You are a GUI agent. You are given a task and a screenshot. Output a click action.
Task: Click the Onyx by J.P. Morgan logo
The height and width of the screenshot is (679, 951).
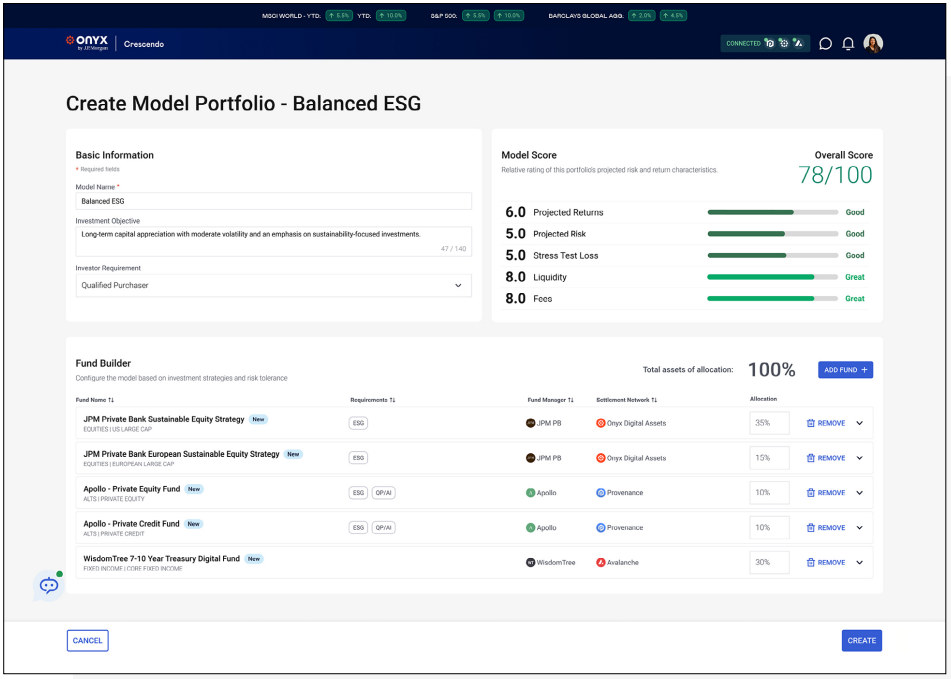pos(87,43)
